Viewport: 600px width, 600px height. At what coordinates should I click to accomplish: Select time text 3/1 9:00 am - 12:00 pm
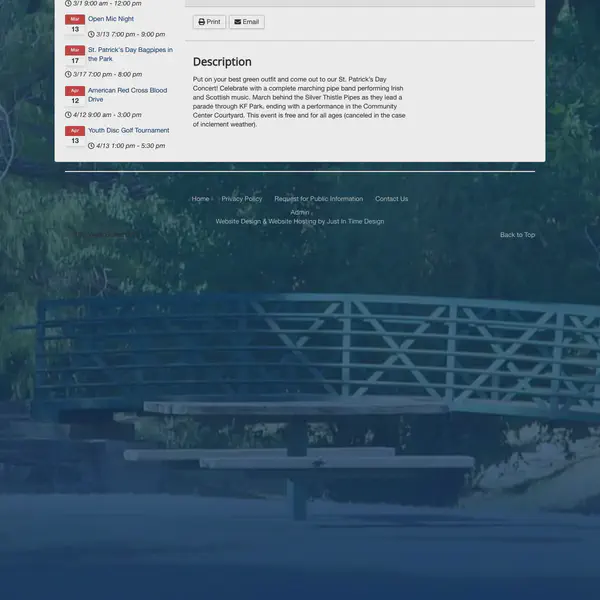coord(107,3)
